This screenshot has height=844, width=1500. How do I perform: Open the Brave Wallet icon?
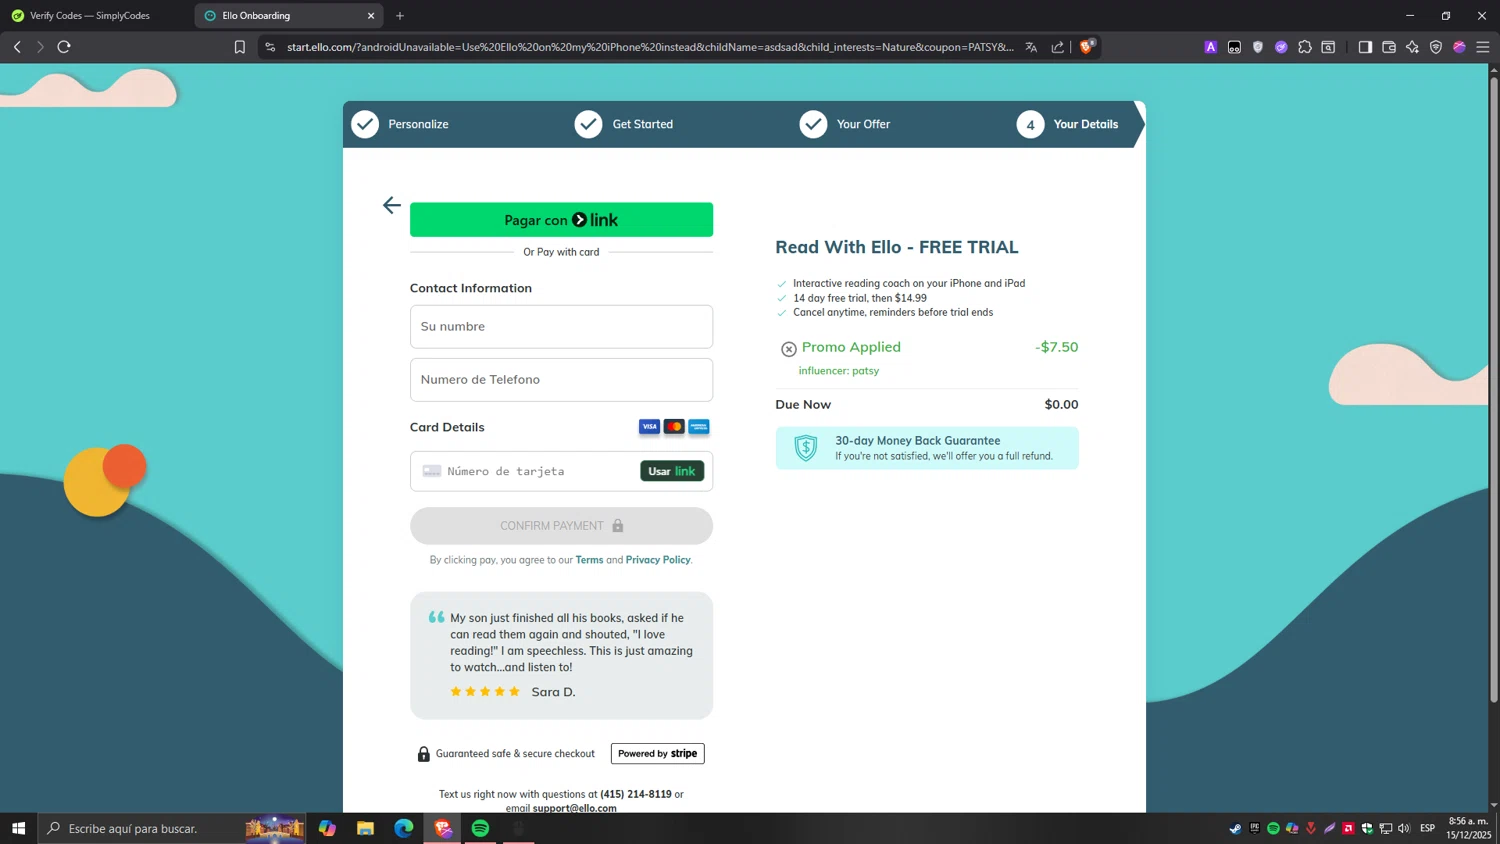(x=1389, y=47)
